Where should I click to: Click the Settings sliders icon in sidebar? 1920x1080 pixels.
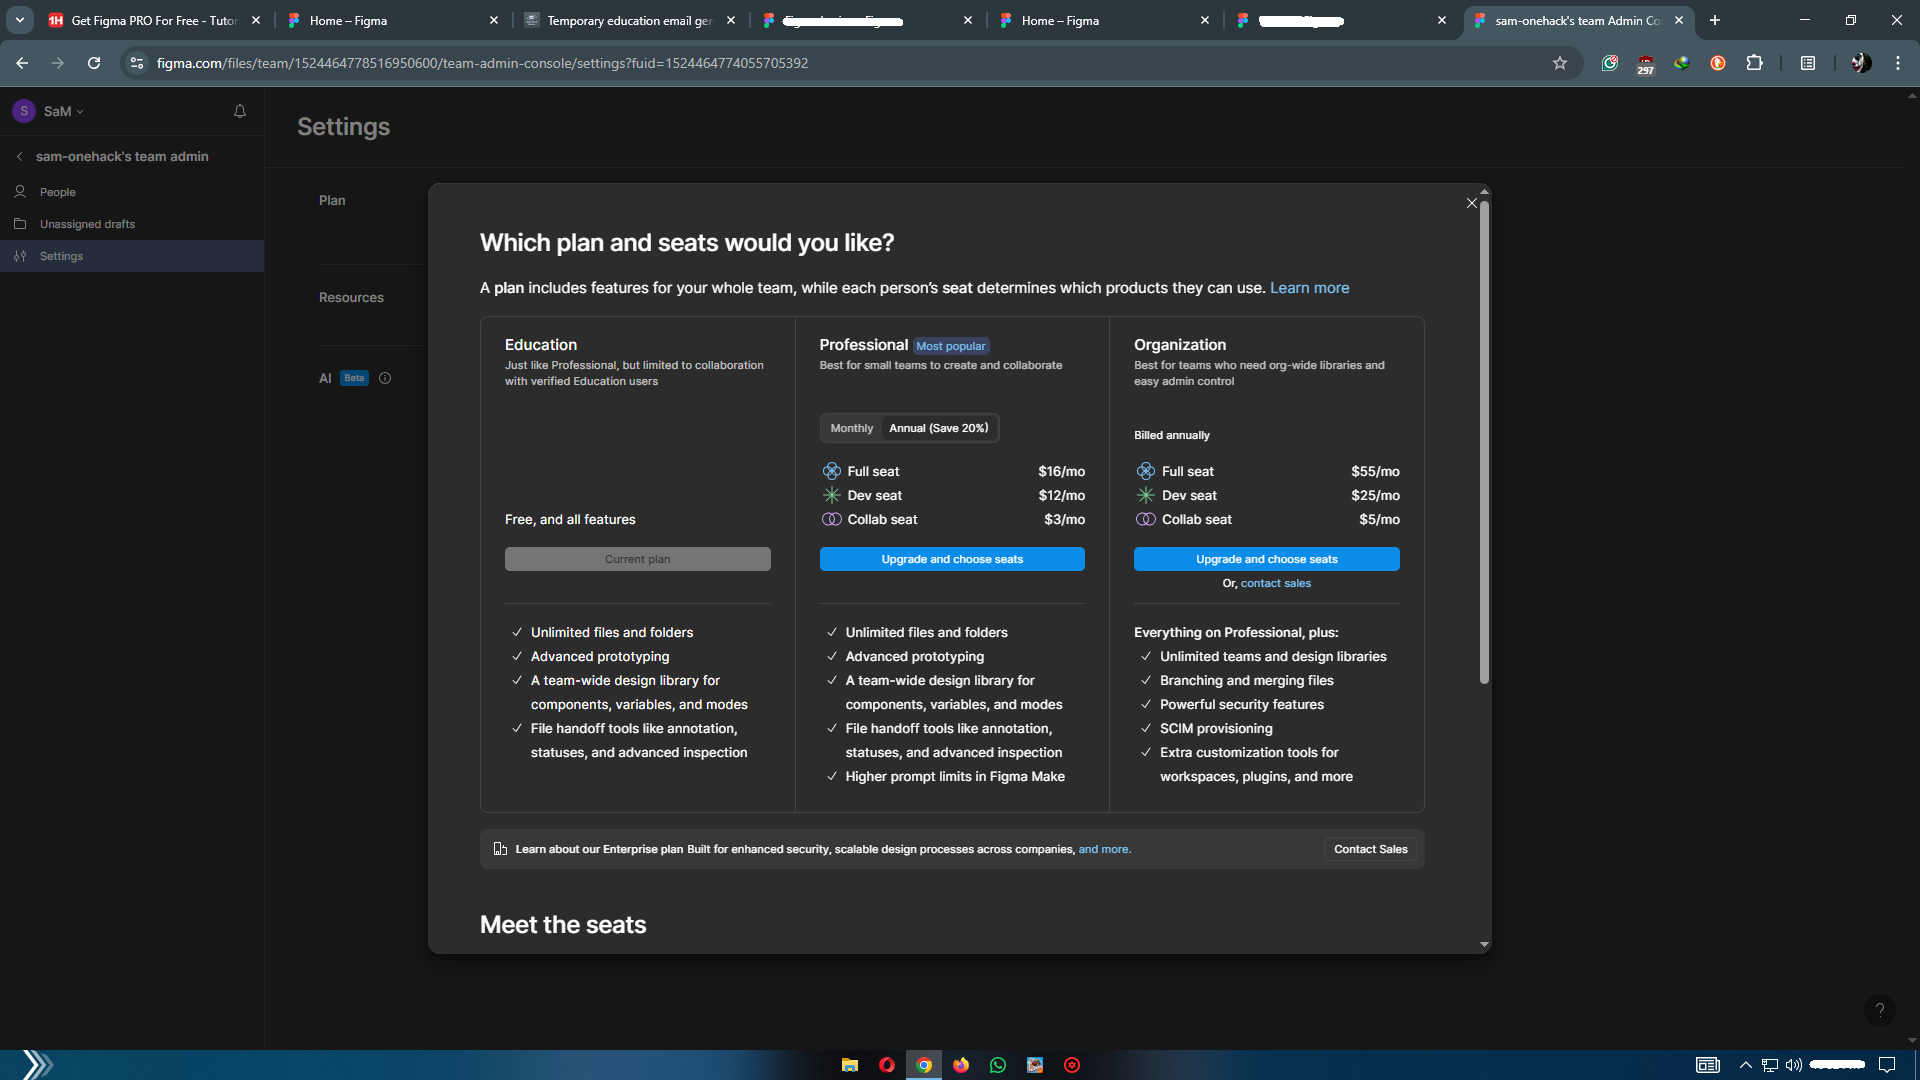pos(20,256)
